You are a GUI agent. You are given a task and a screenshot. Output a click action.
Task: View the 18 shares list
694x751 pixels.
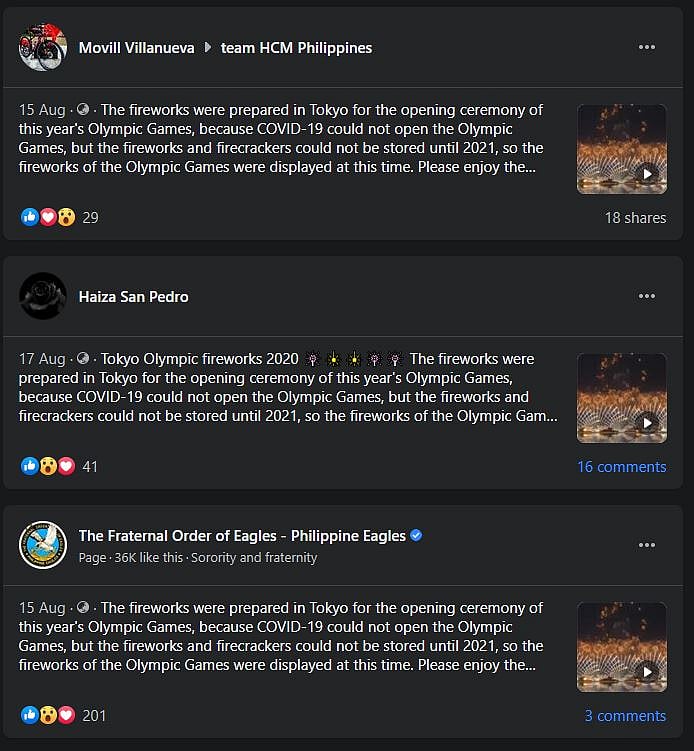(635, 217)
